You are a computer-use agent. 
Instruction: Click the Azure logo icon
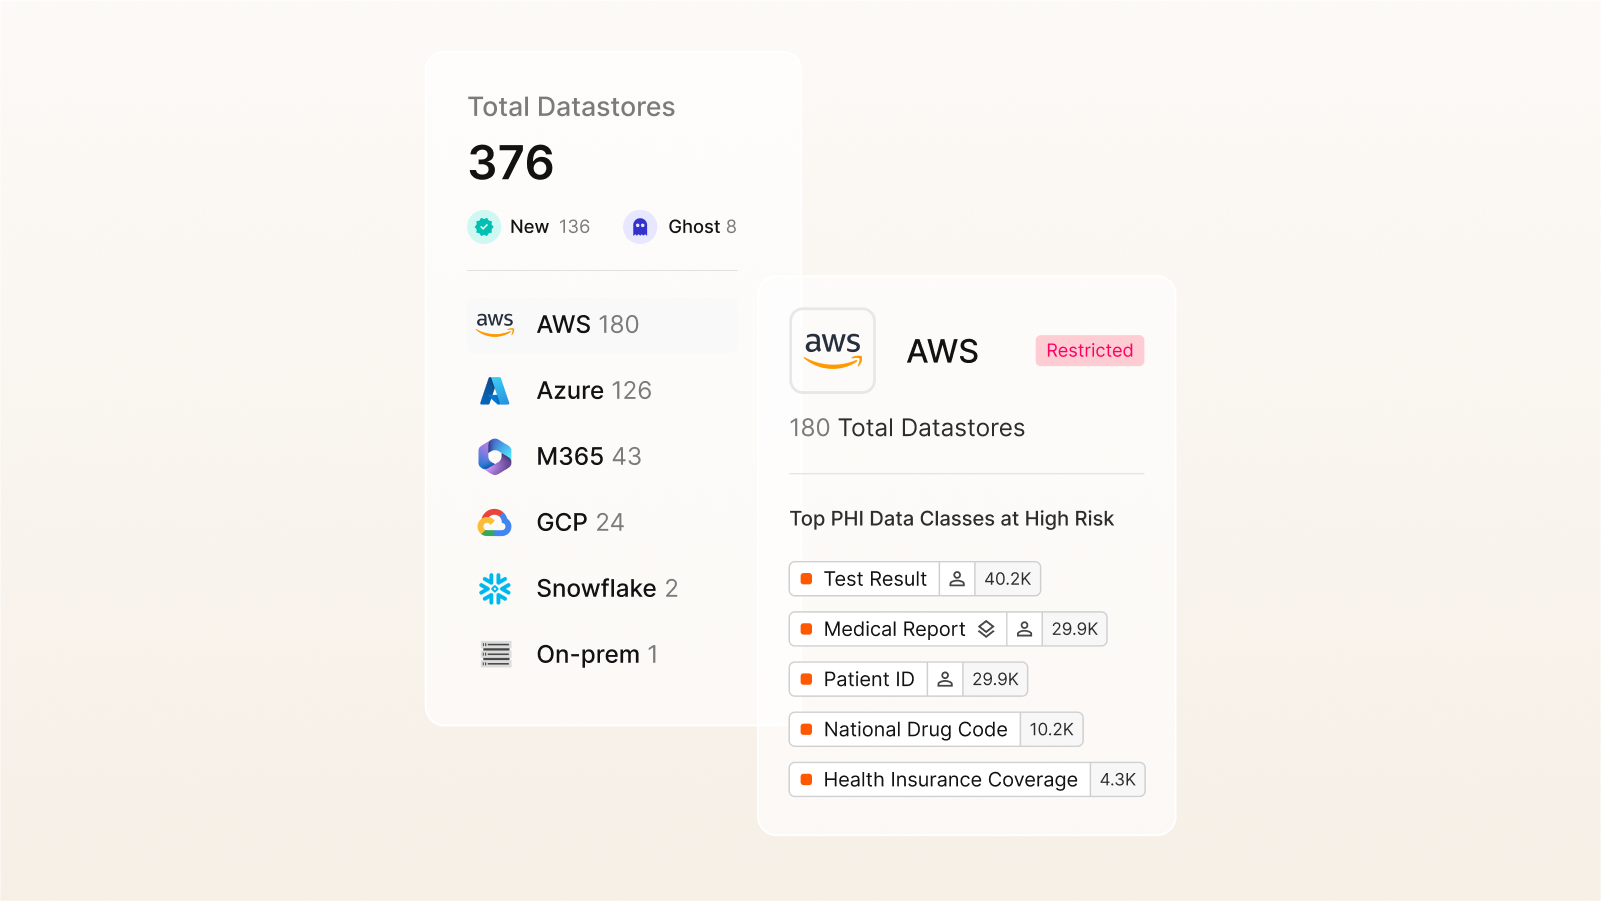click(495, 390)
